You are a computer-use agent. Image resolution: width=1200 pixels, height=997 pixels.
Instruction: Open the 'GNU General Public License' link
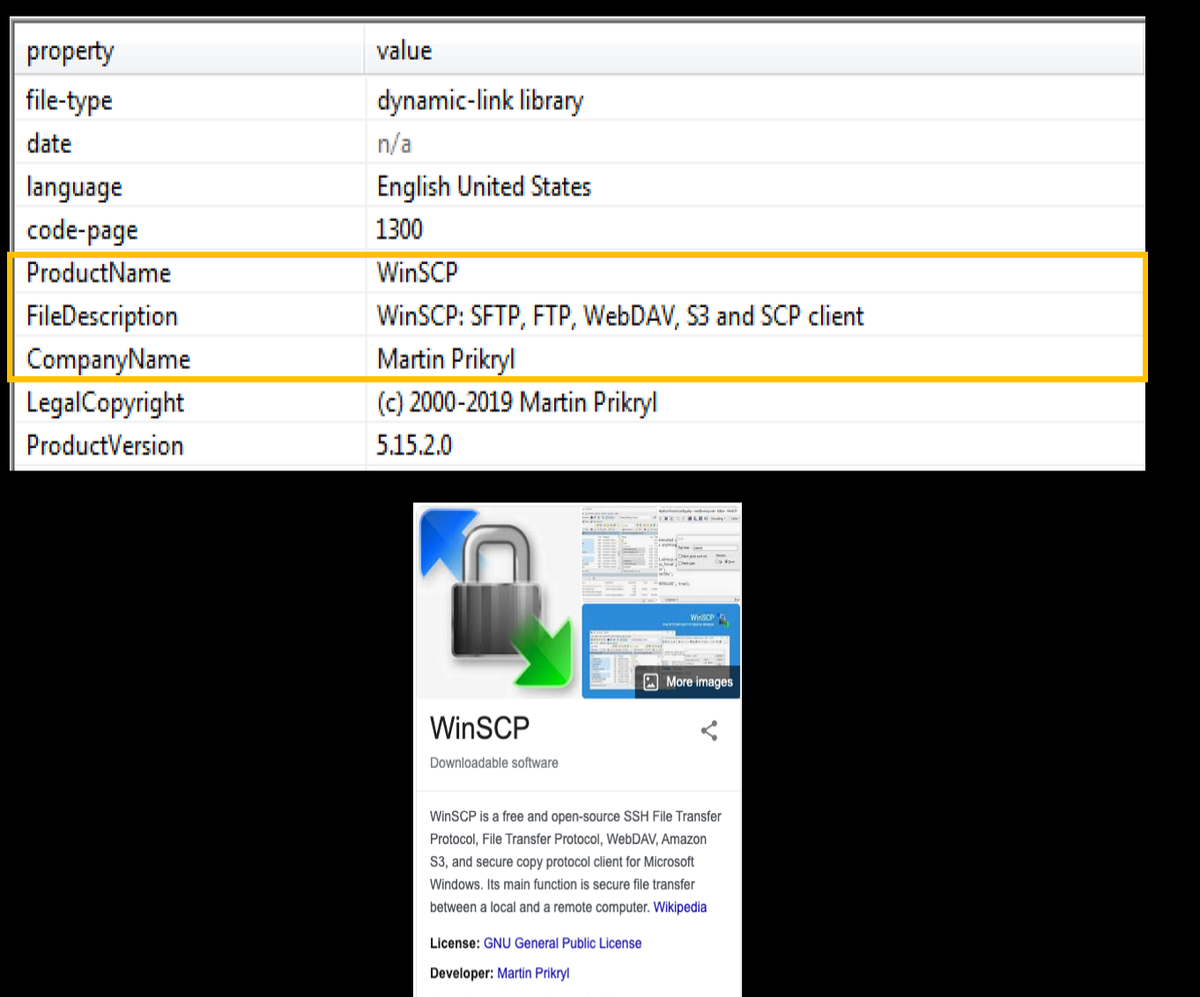pos(563,943)
